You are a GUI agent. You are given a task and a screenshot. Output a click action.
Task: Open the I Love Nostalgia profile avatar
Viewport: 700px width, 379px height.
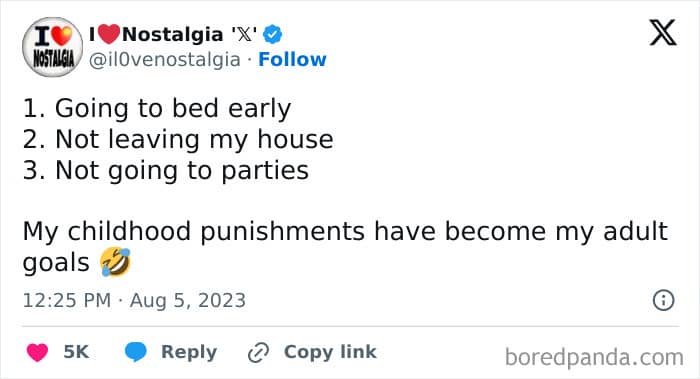click(53, 47)
